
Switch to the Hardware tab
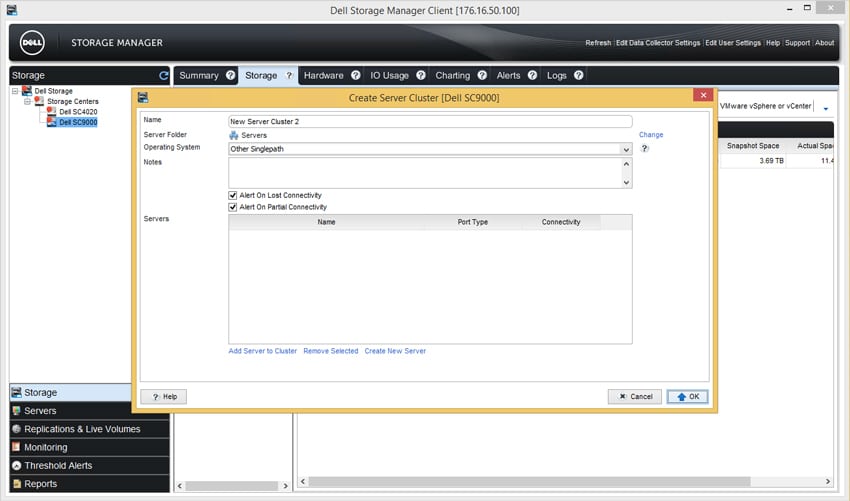pyautogui.click(x=324, y=75)
